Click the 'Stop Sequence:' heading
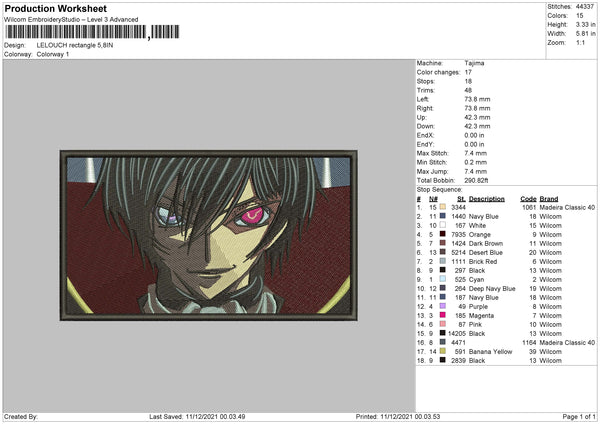 pyautogui.click(x=439, y=189)
